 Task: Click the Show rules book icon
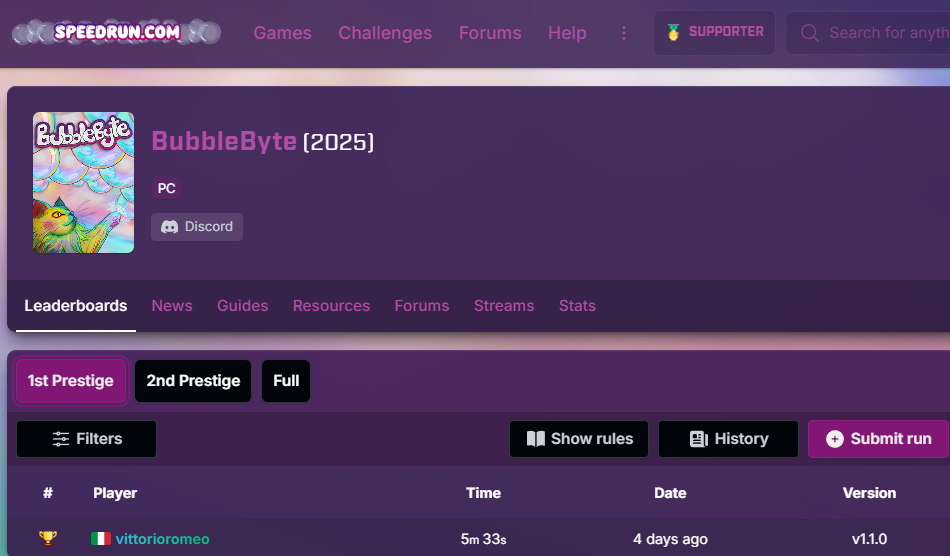536,439
